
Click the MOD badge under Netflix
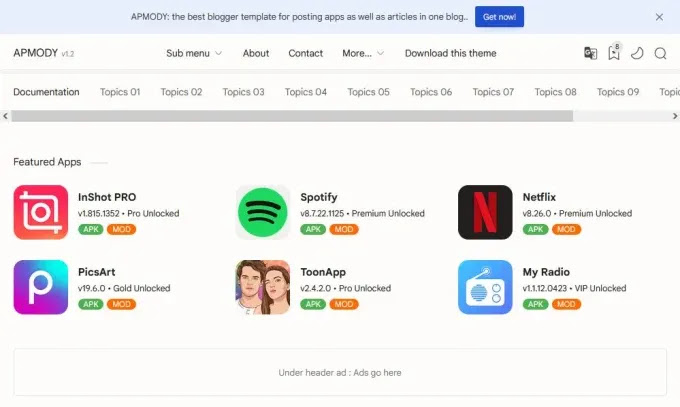[566, 230]
